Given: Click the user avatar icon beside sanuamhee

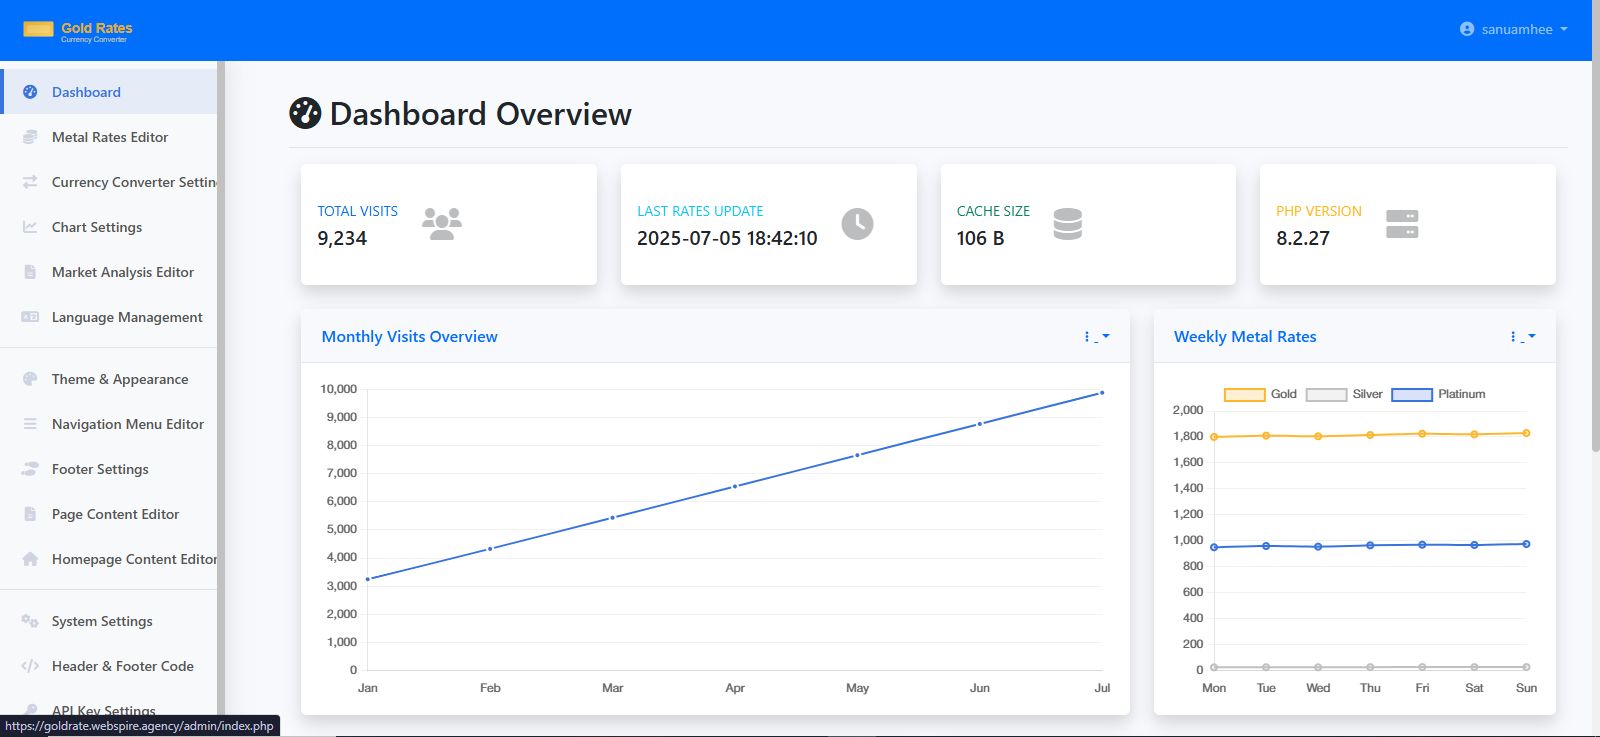Looking at the screenshot, I should click(1467, 29).
